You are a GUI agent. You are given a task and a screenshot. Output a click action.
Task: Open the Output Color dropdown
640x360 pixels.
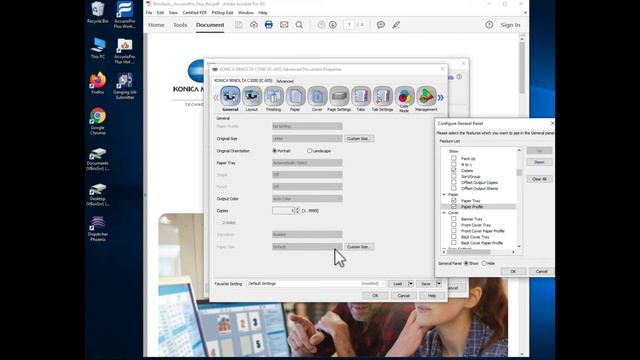pos(307,199)
